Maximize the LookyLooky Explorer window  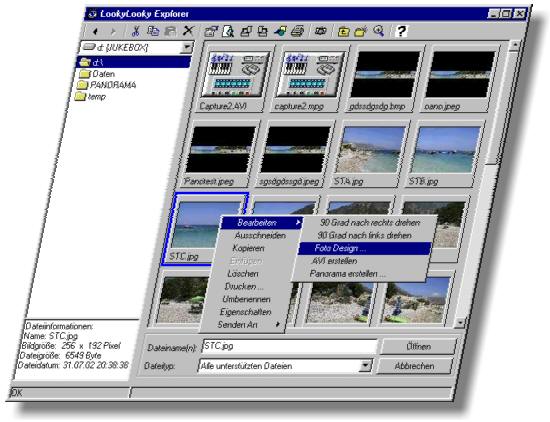[506, 14]
